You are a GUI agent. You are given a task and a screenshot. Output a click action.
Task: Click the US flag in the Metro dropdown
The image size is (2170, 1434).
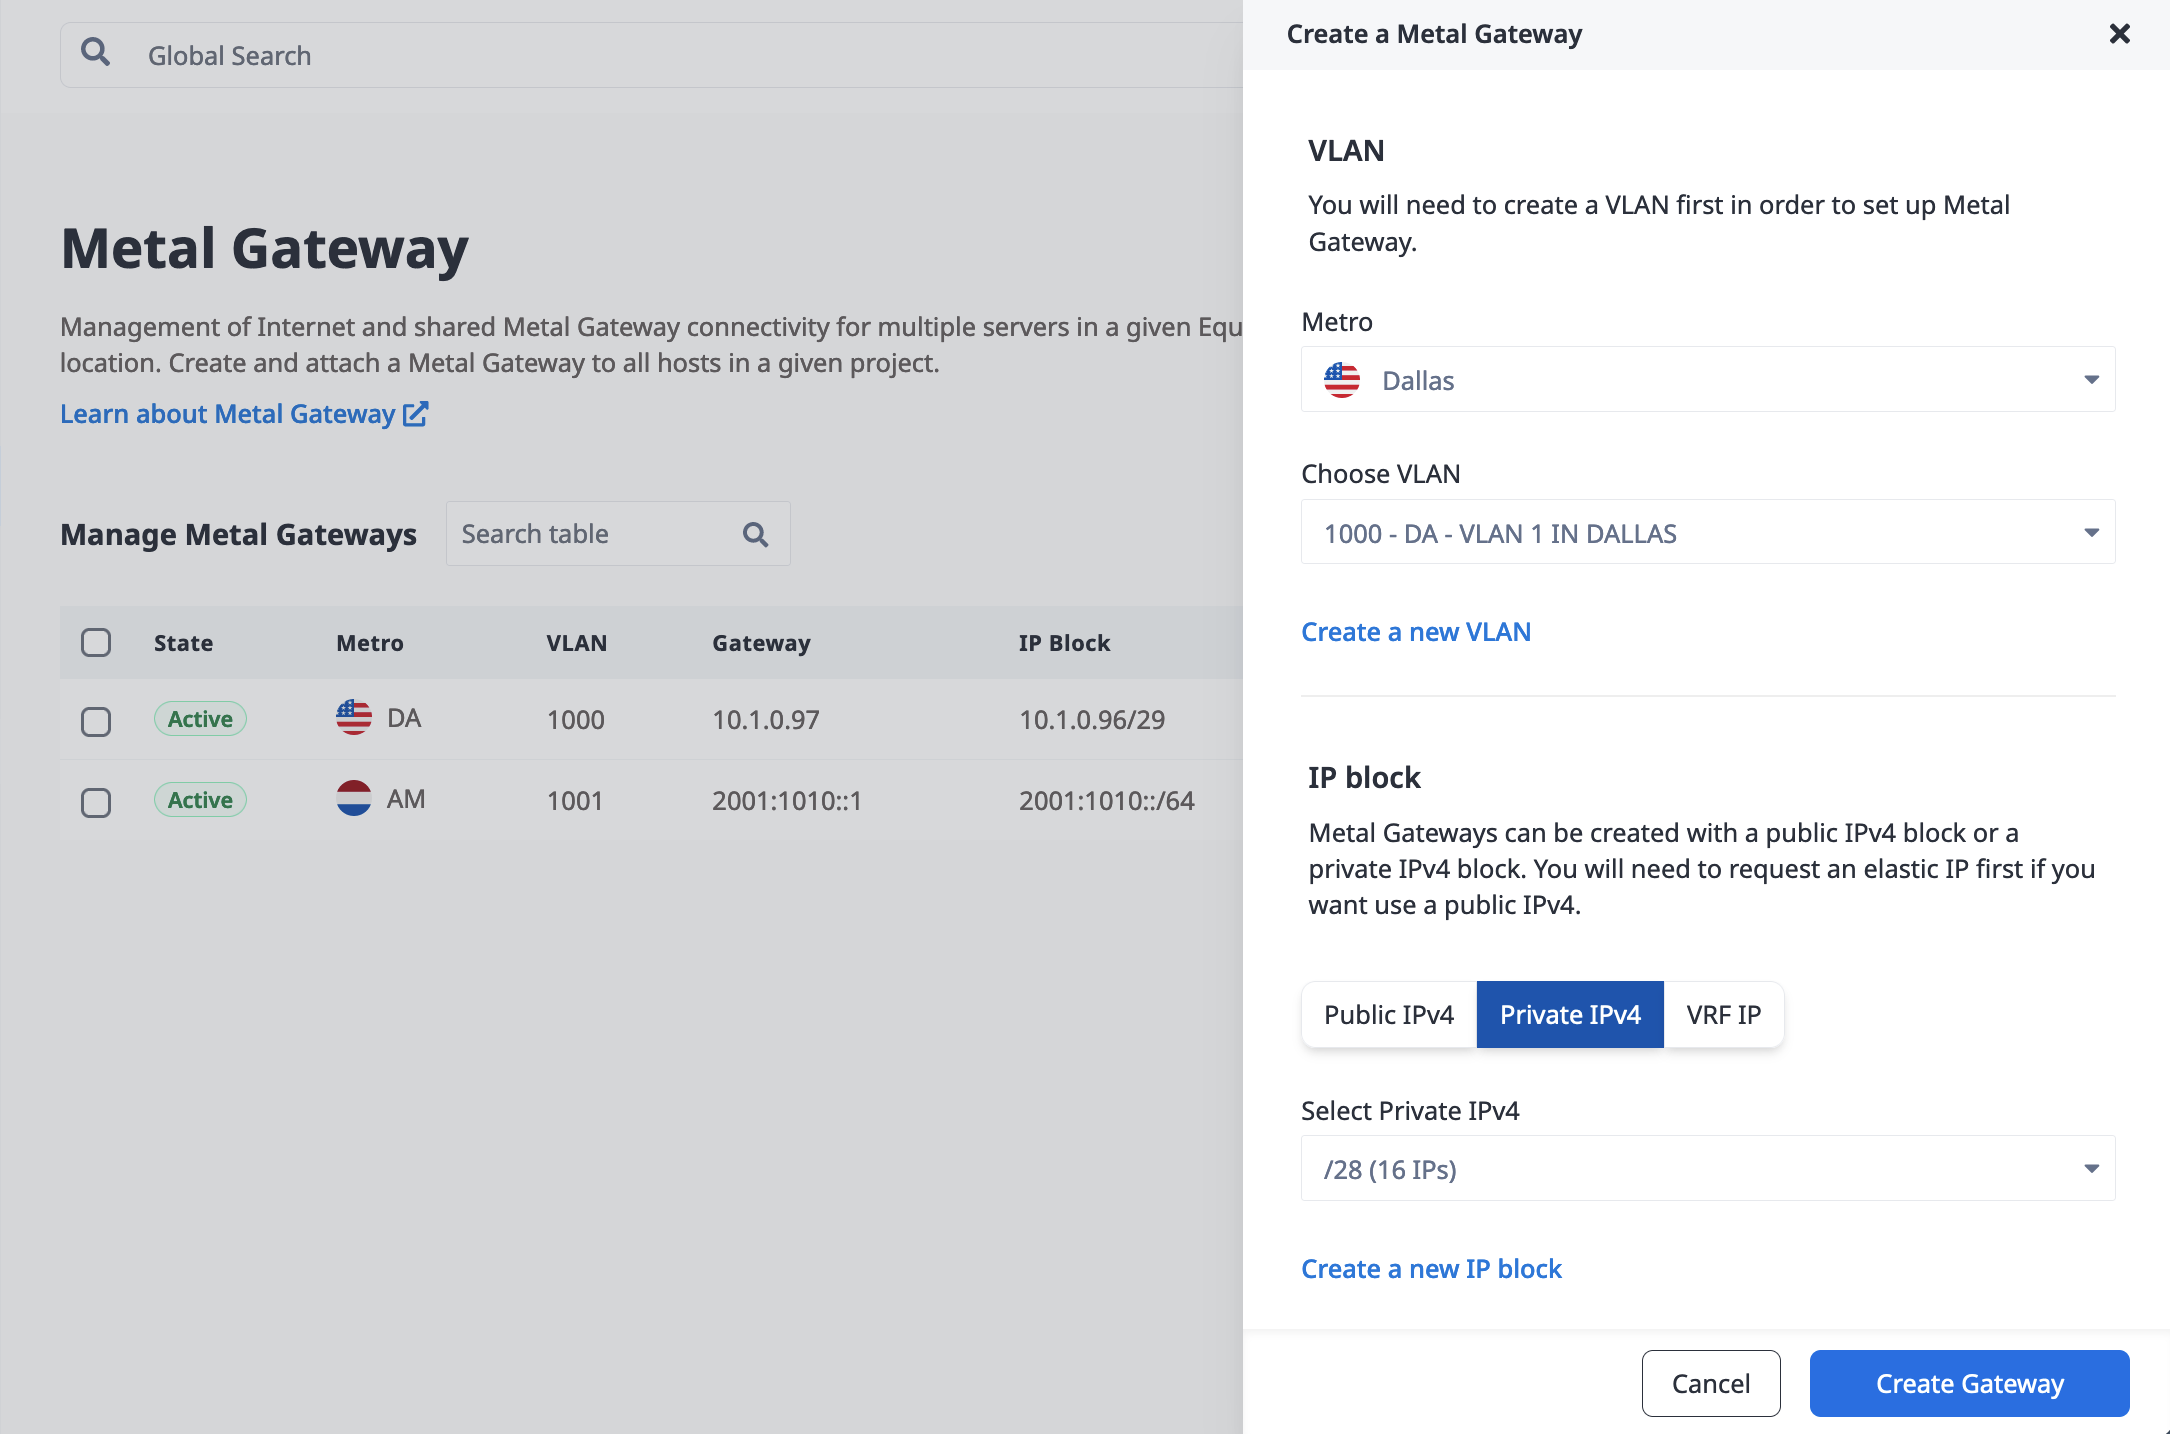coord(1342,380)
